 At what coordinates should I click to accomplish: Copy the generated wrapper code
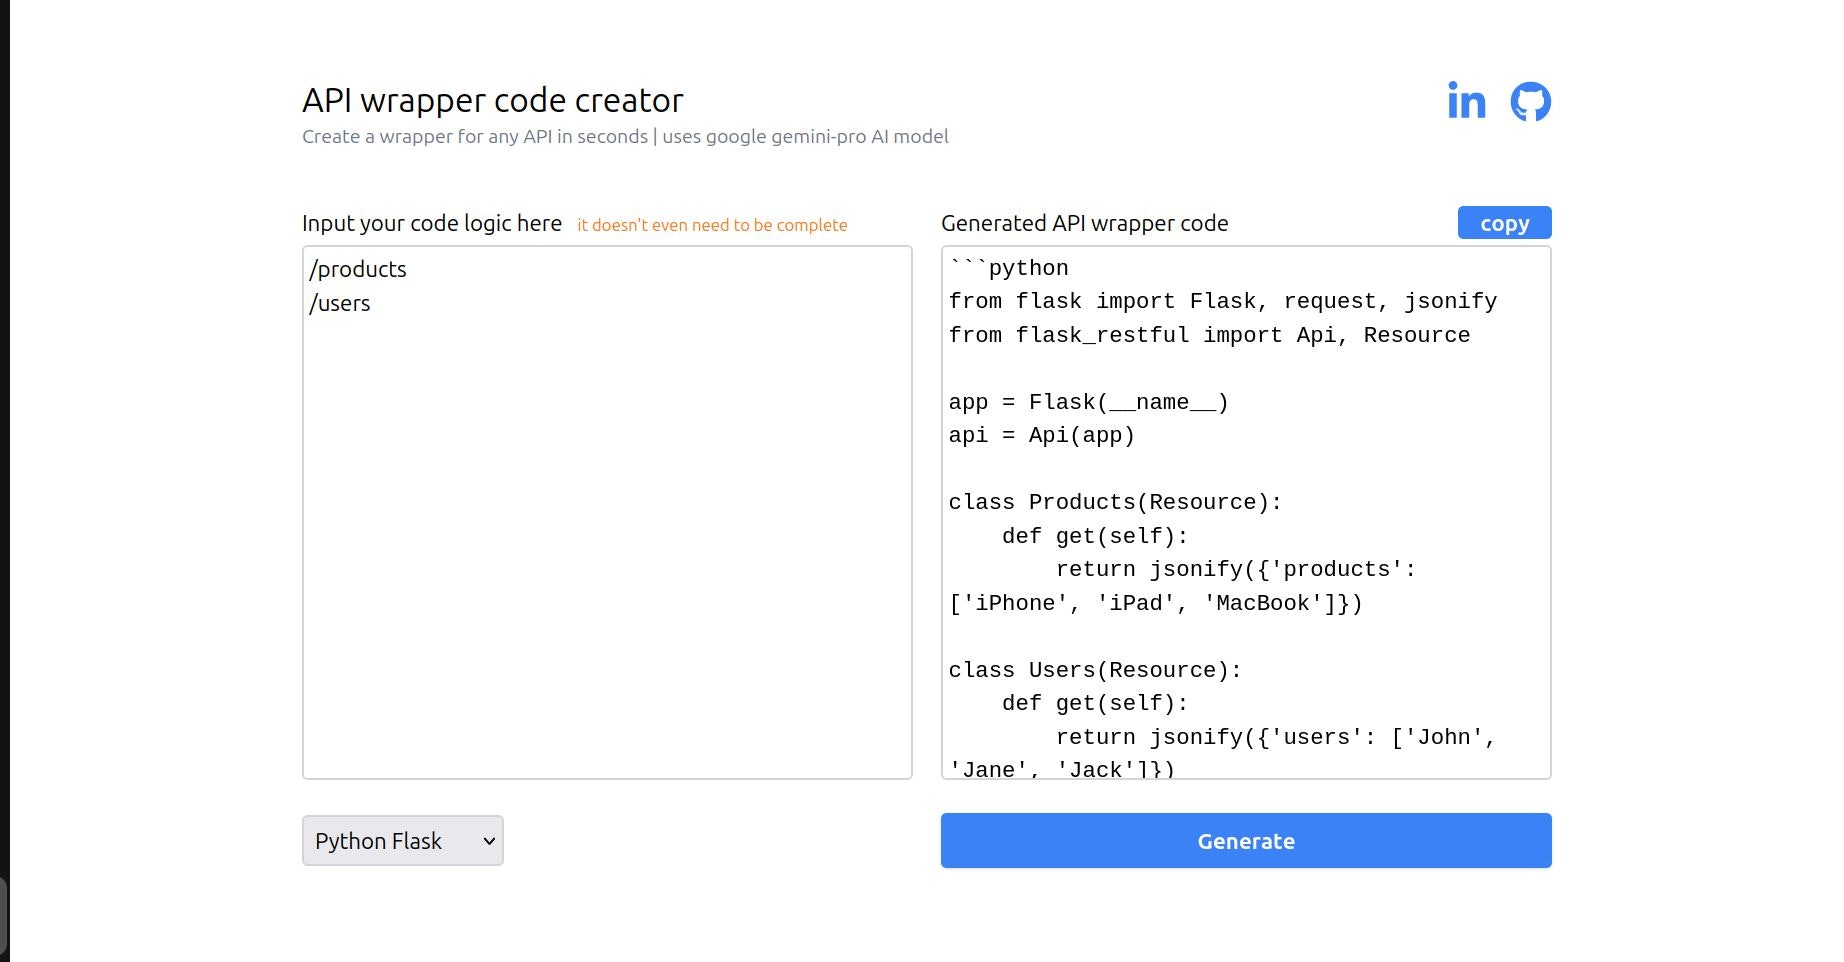(x=1504, y=223)
